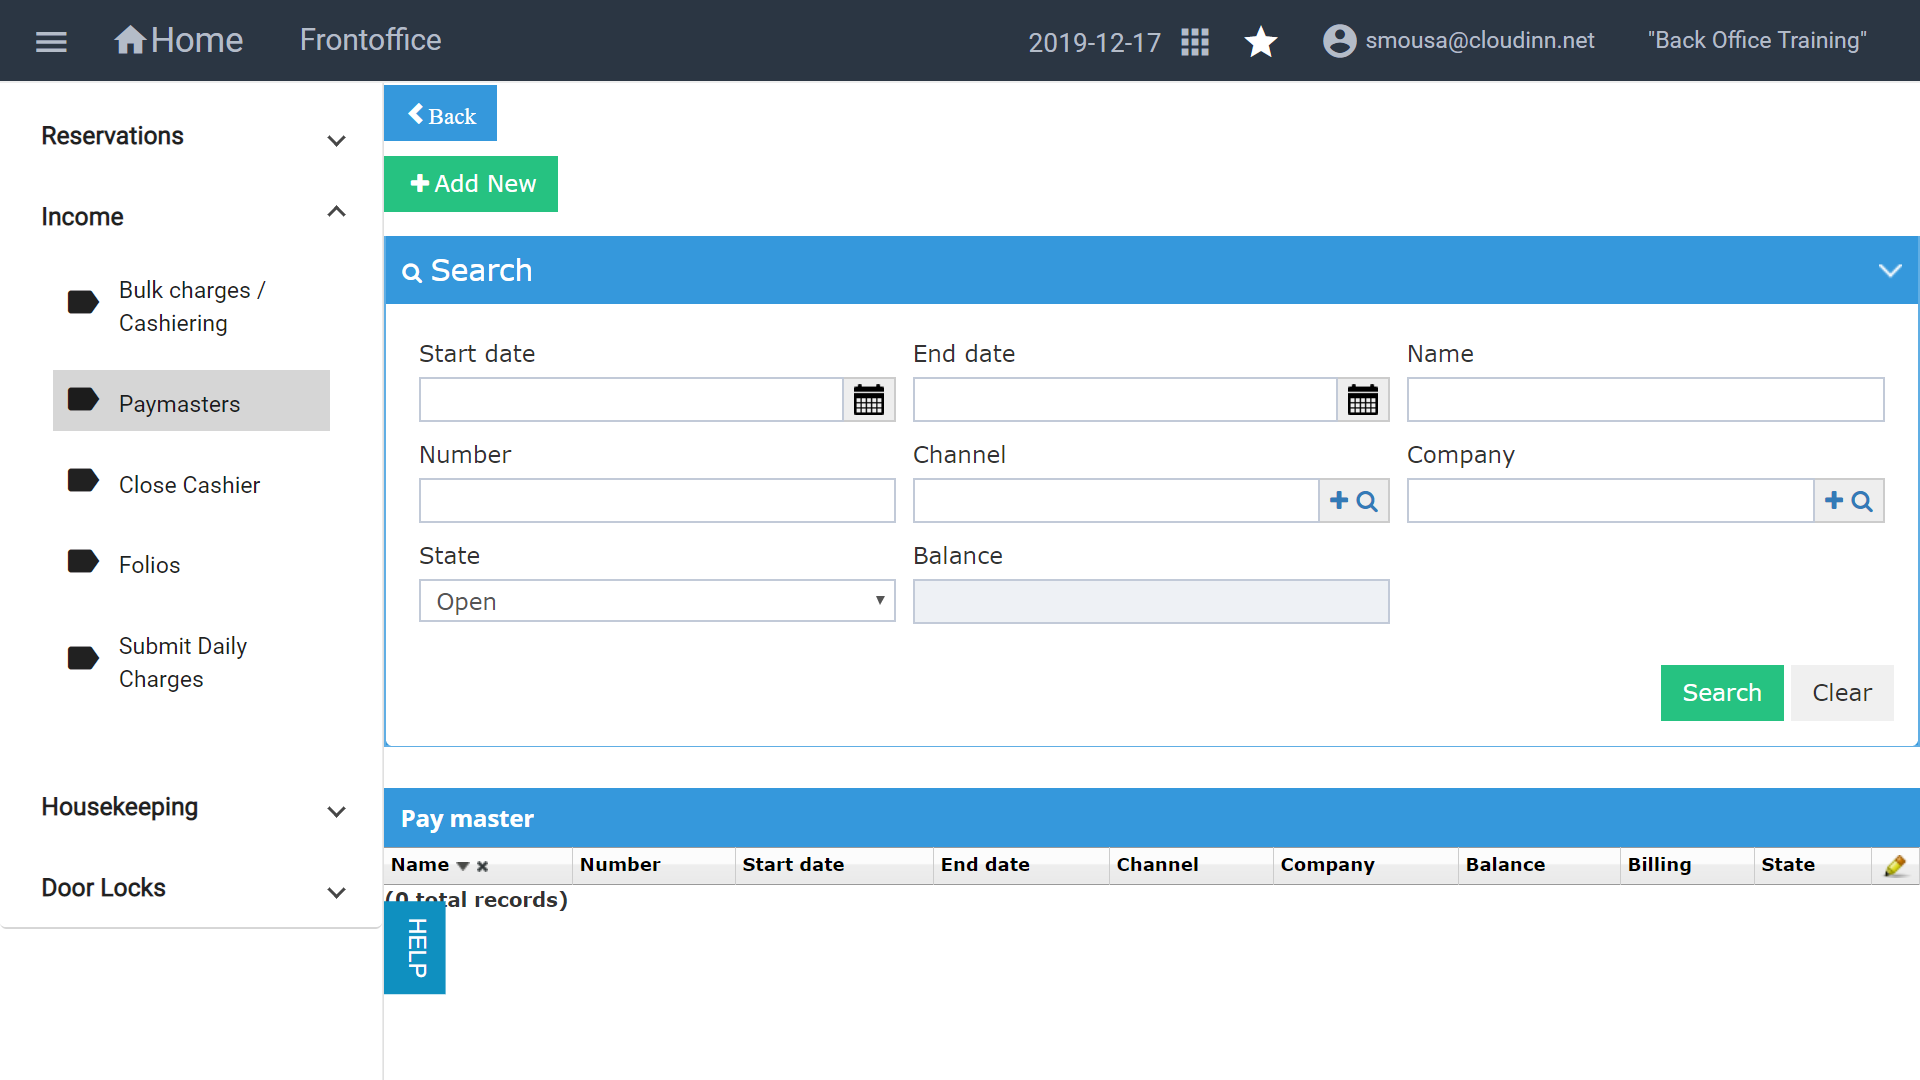This screenshot has height=1080, width=1920.
Task: Sort by Start date column header
Action: [793, 865]
